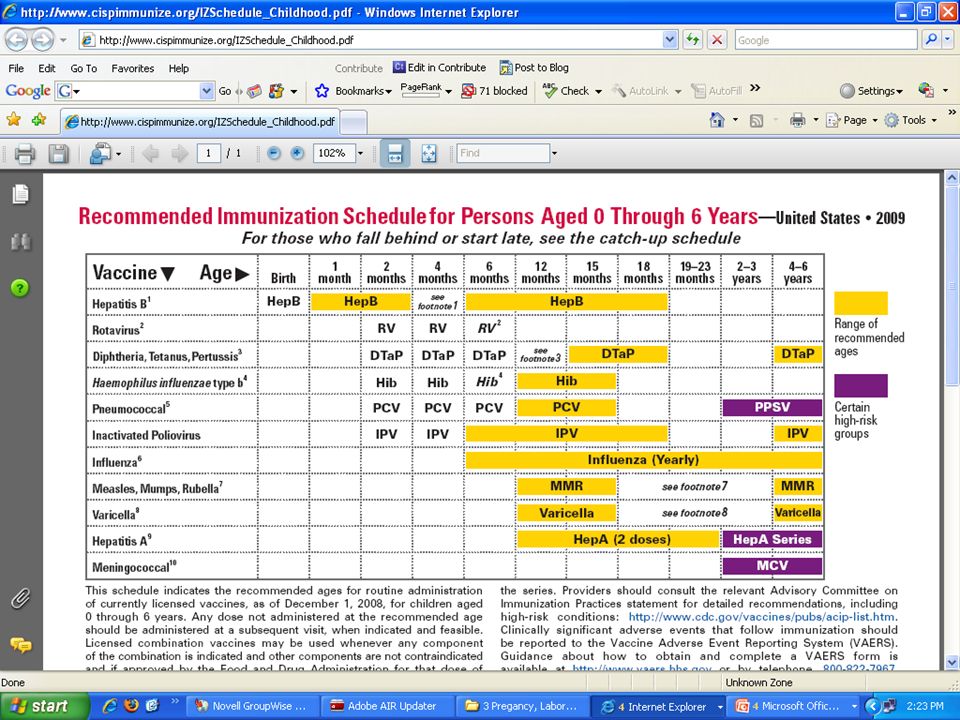Click the browser Back arrow button

tap(17, 40)
